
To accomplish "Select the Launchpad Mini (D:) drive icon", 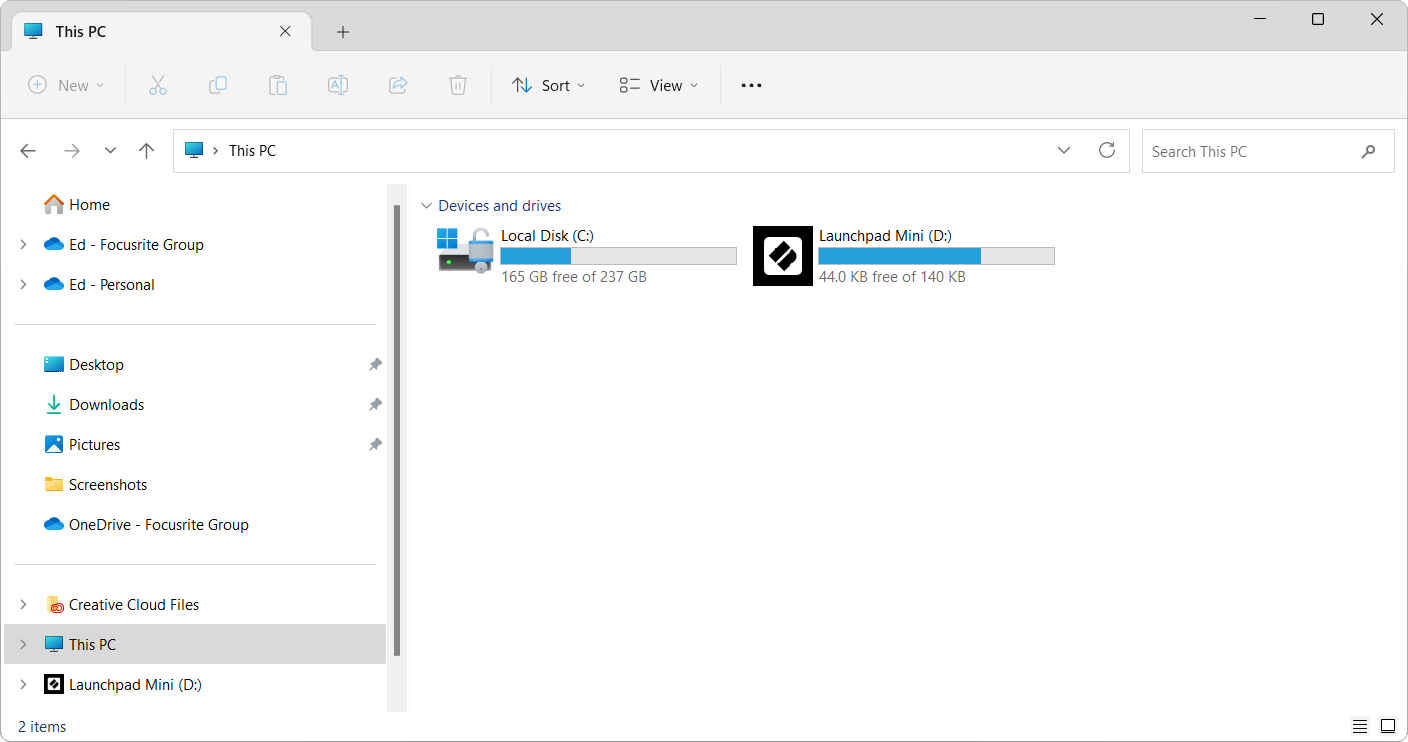I will click(783, 256).
